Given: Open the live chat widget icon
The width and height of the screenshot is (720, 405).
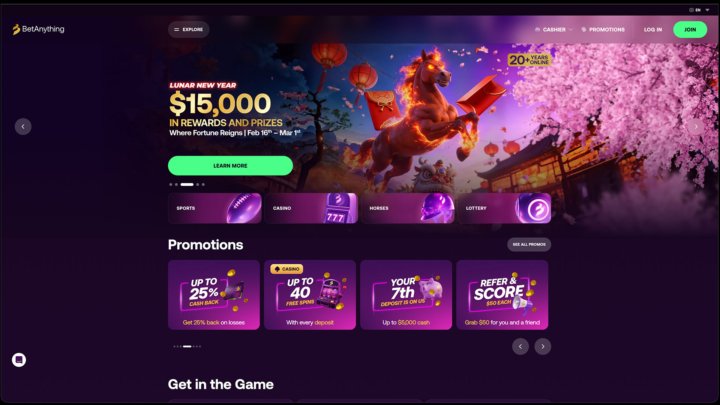Looking at the screenshot, I should pos(19,360).
